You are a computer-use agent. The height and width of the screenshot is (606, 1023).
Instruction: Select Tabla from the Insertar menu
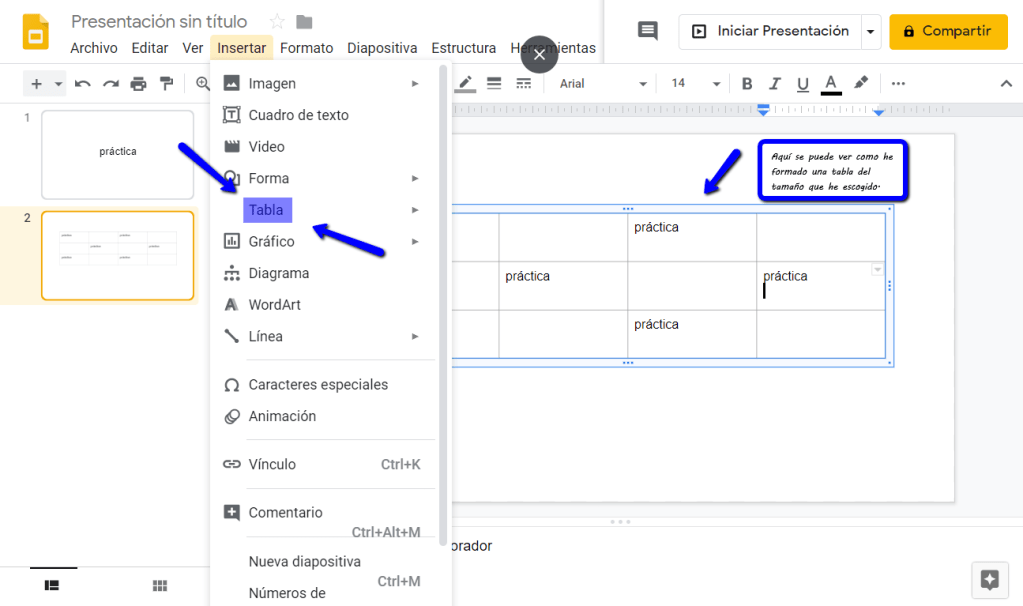266,210
